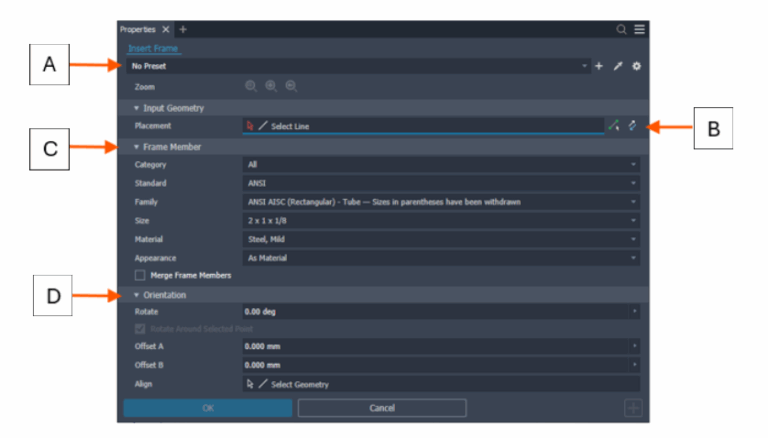Open the Offset A field arrow flyout
Screen dimensions: 768x438
tap(634, 346)
